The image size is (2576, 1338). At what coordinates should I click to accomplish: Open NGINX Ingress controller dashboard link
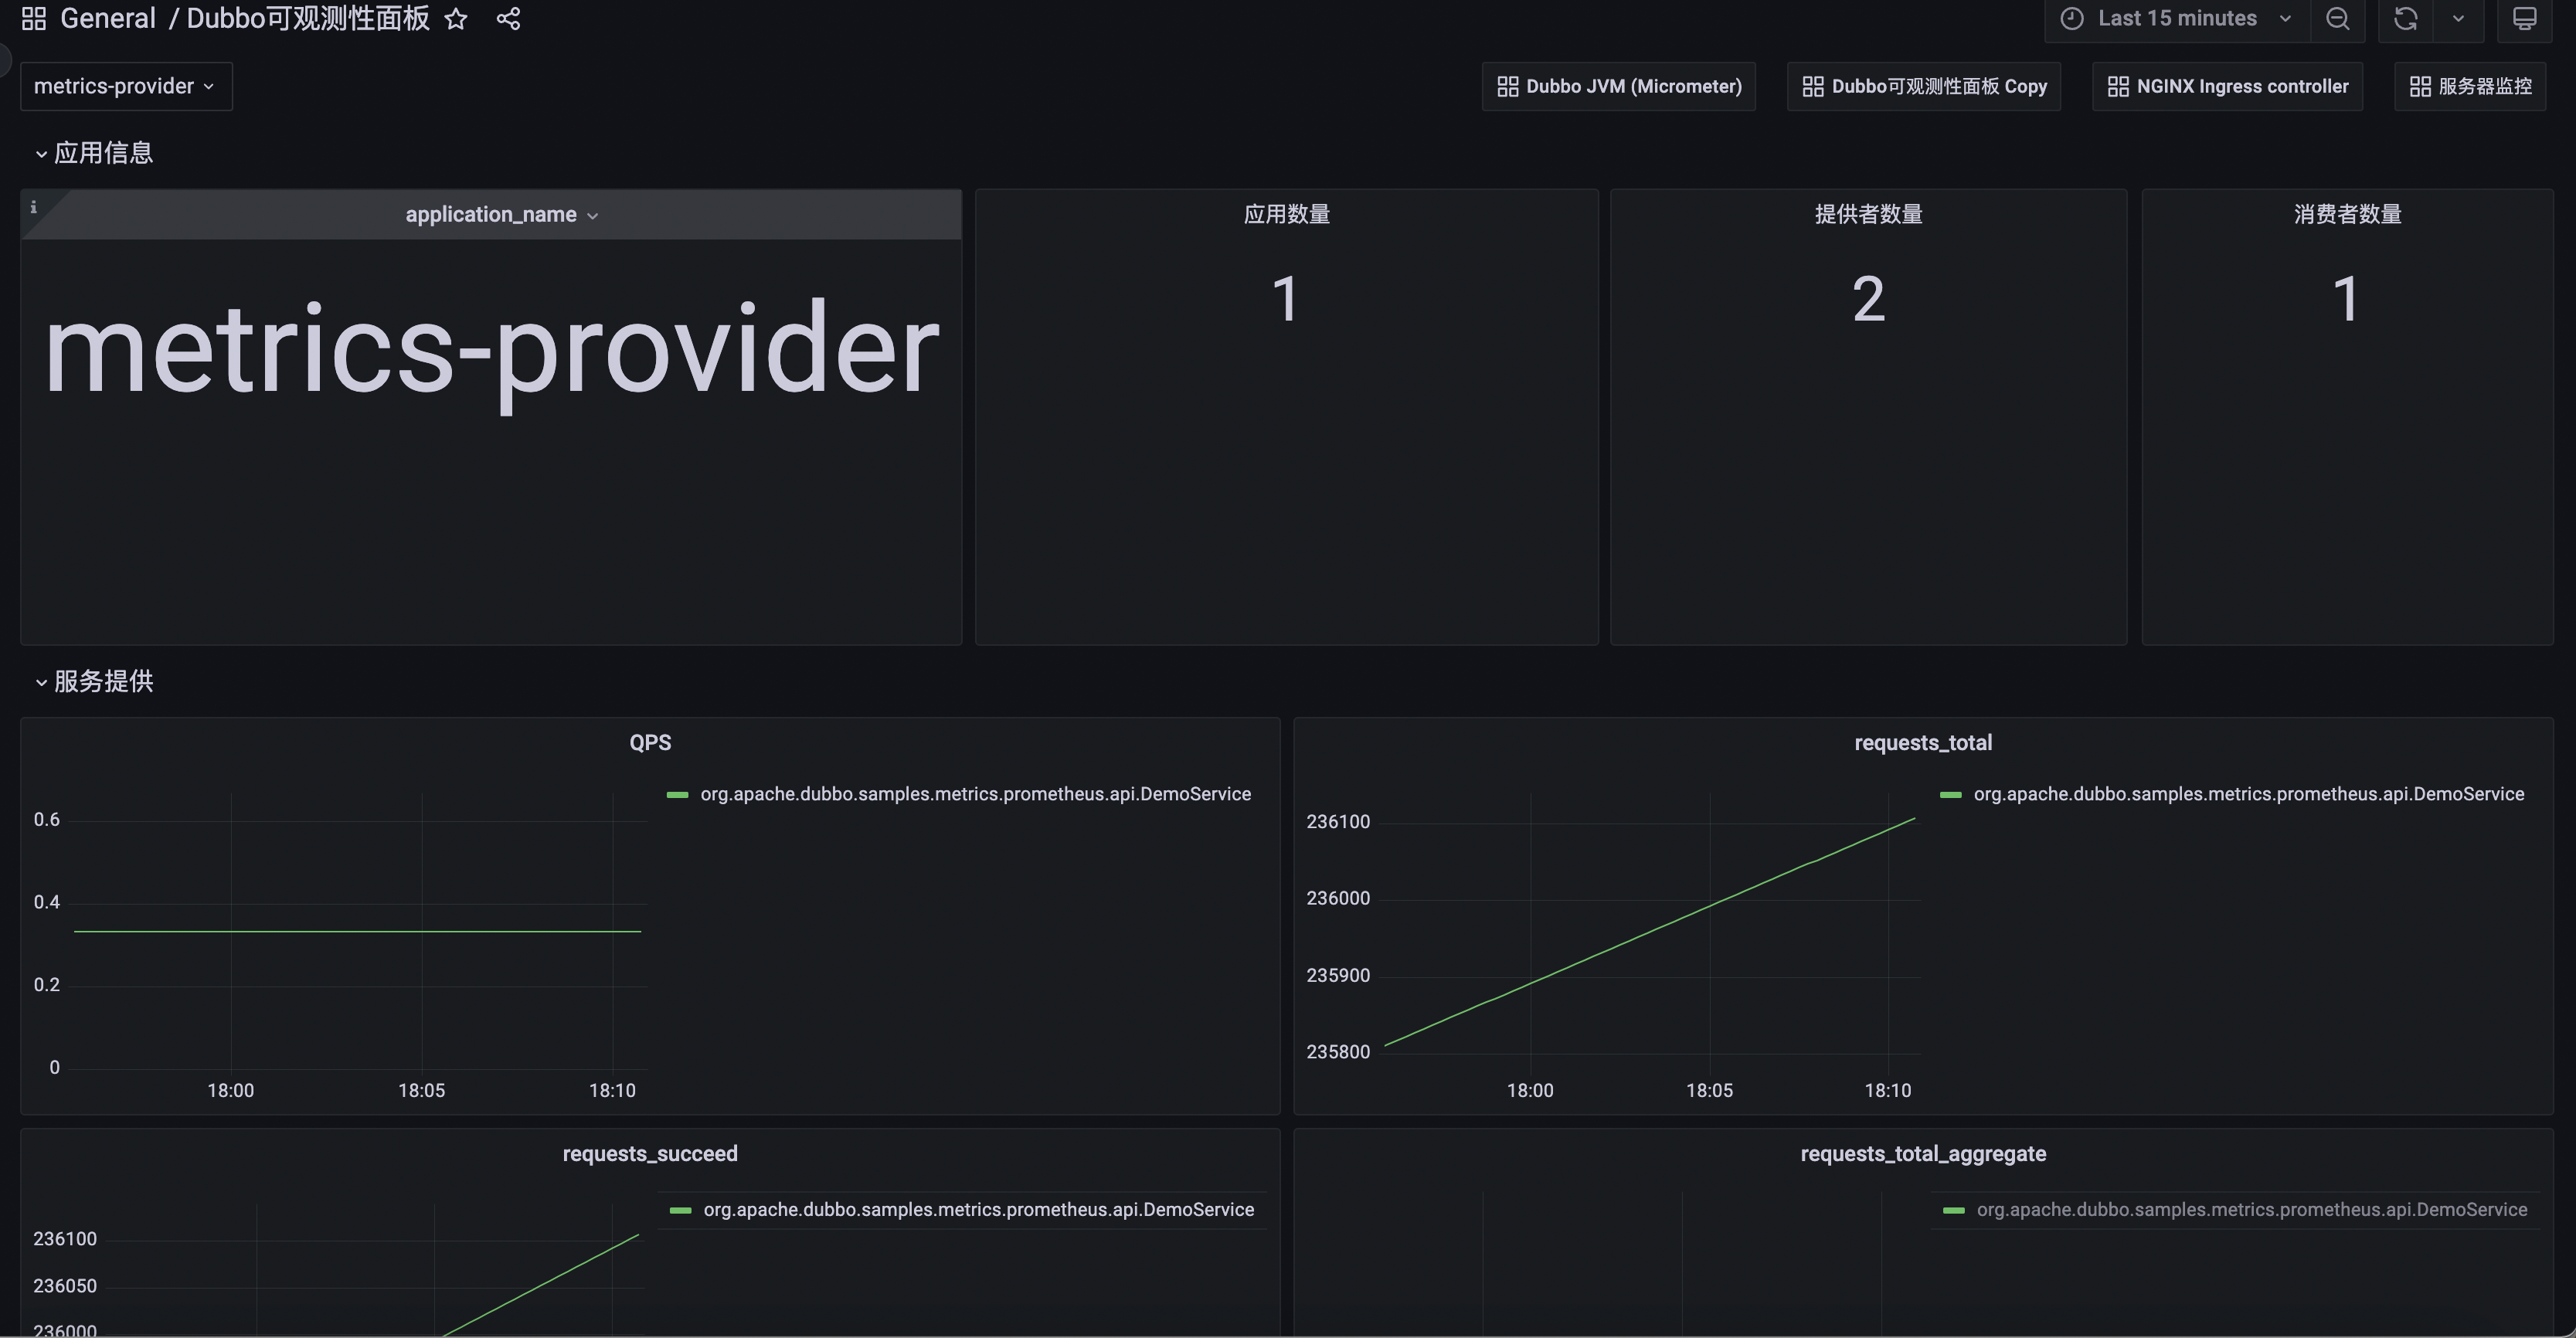(2227, 87)
